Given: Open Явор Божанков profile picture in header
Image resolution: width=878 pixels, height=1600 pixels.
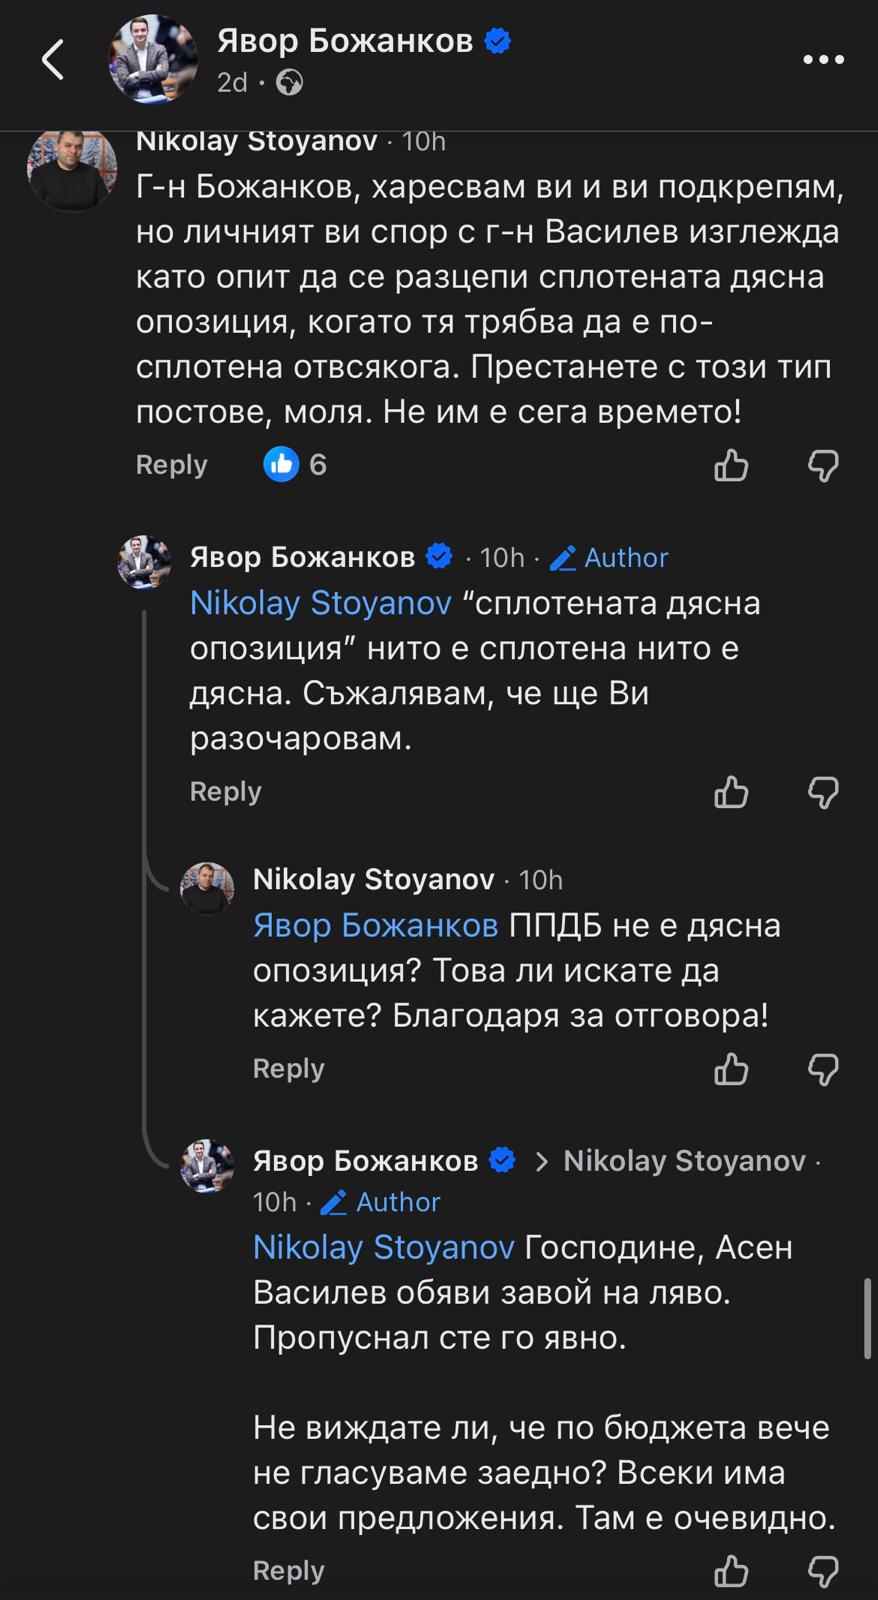Looking at the screenshot, I should pyautogui.click(x=152, y=59).
